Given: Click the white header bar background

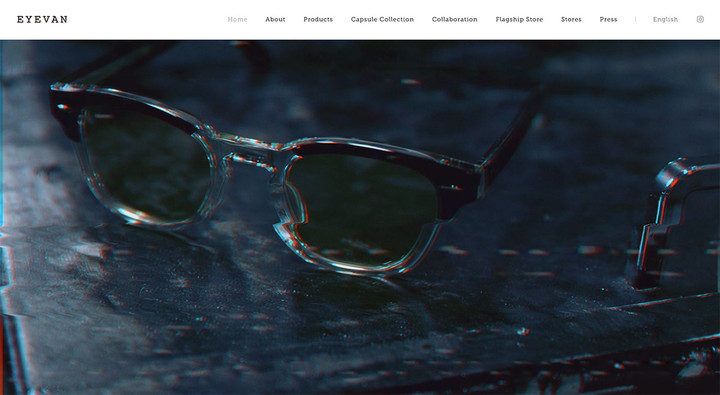Looking at the screenshot, I should [x=138, y=19].
